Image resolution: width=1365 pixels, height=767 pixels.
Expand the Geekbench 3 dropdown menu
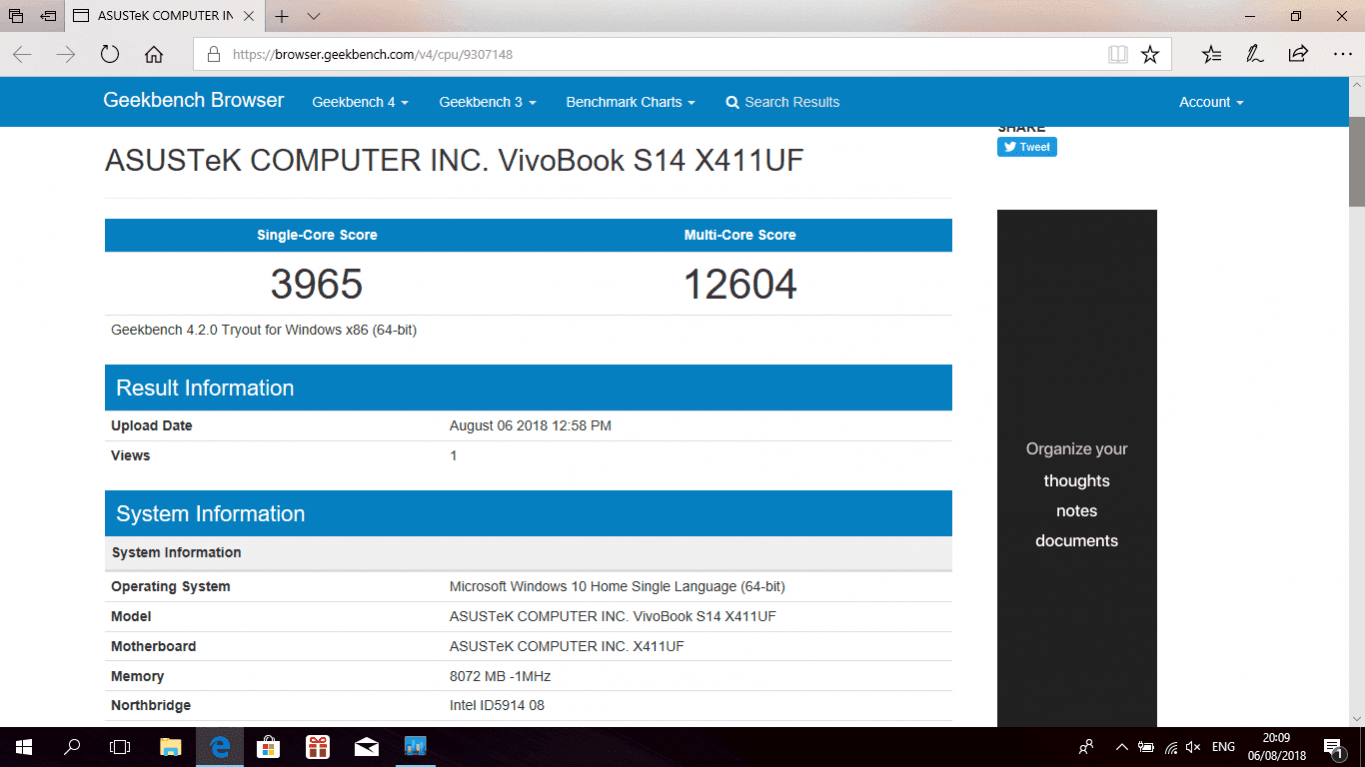tap(488, 102)
